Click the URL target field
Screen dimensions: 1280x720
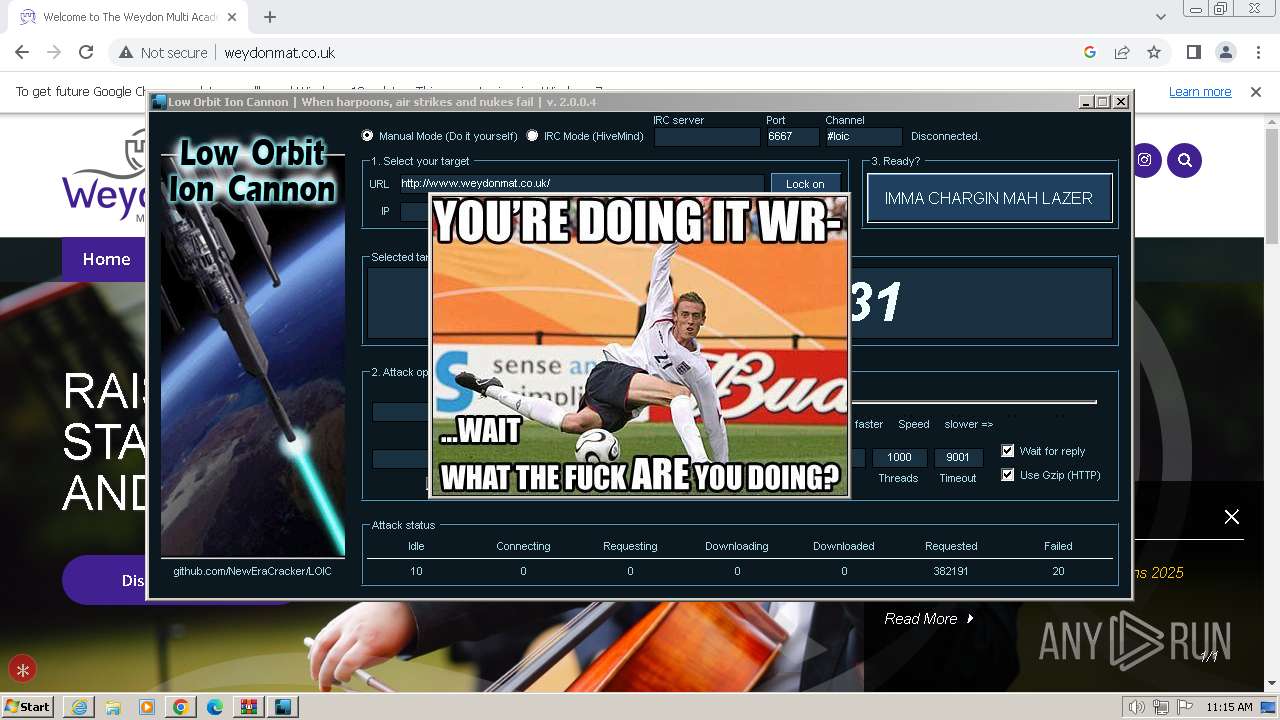581,184
